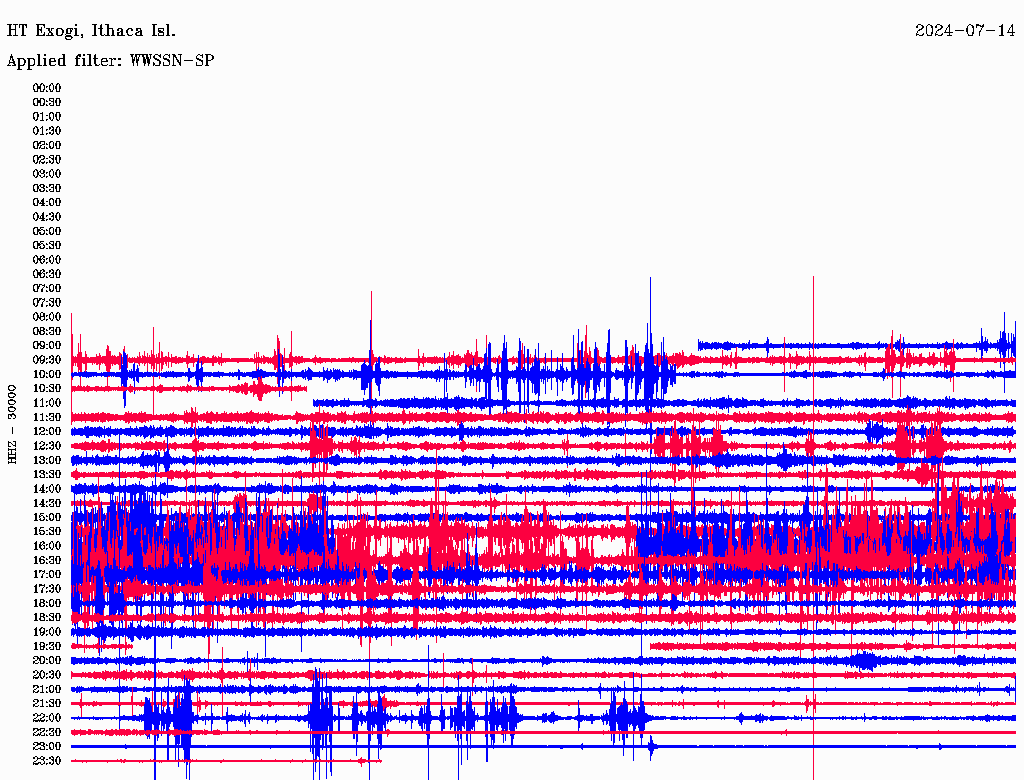This screenshot has width=1024, height=780.
Task: Select the 'Applied filter: WWSSN-SP' text
Action: pos(110,60)
